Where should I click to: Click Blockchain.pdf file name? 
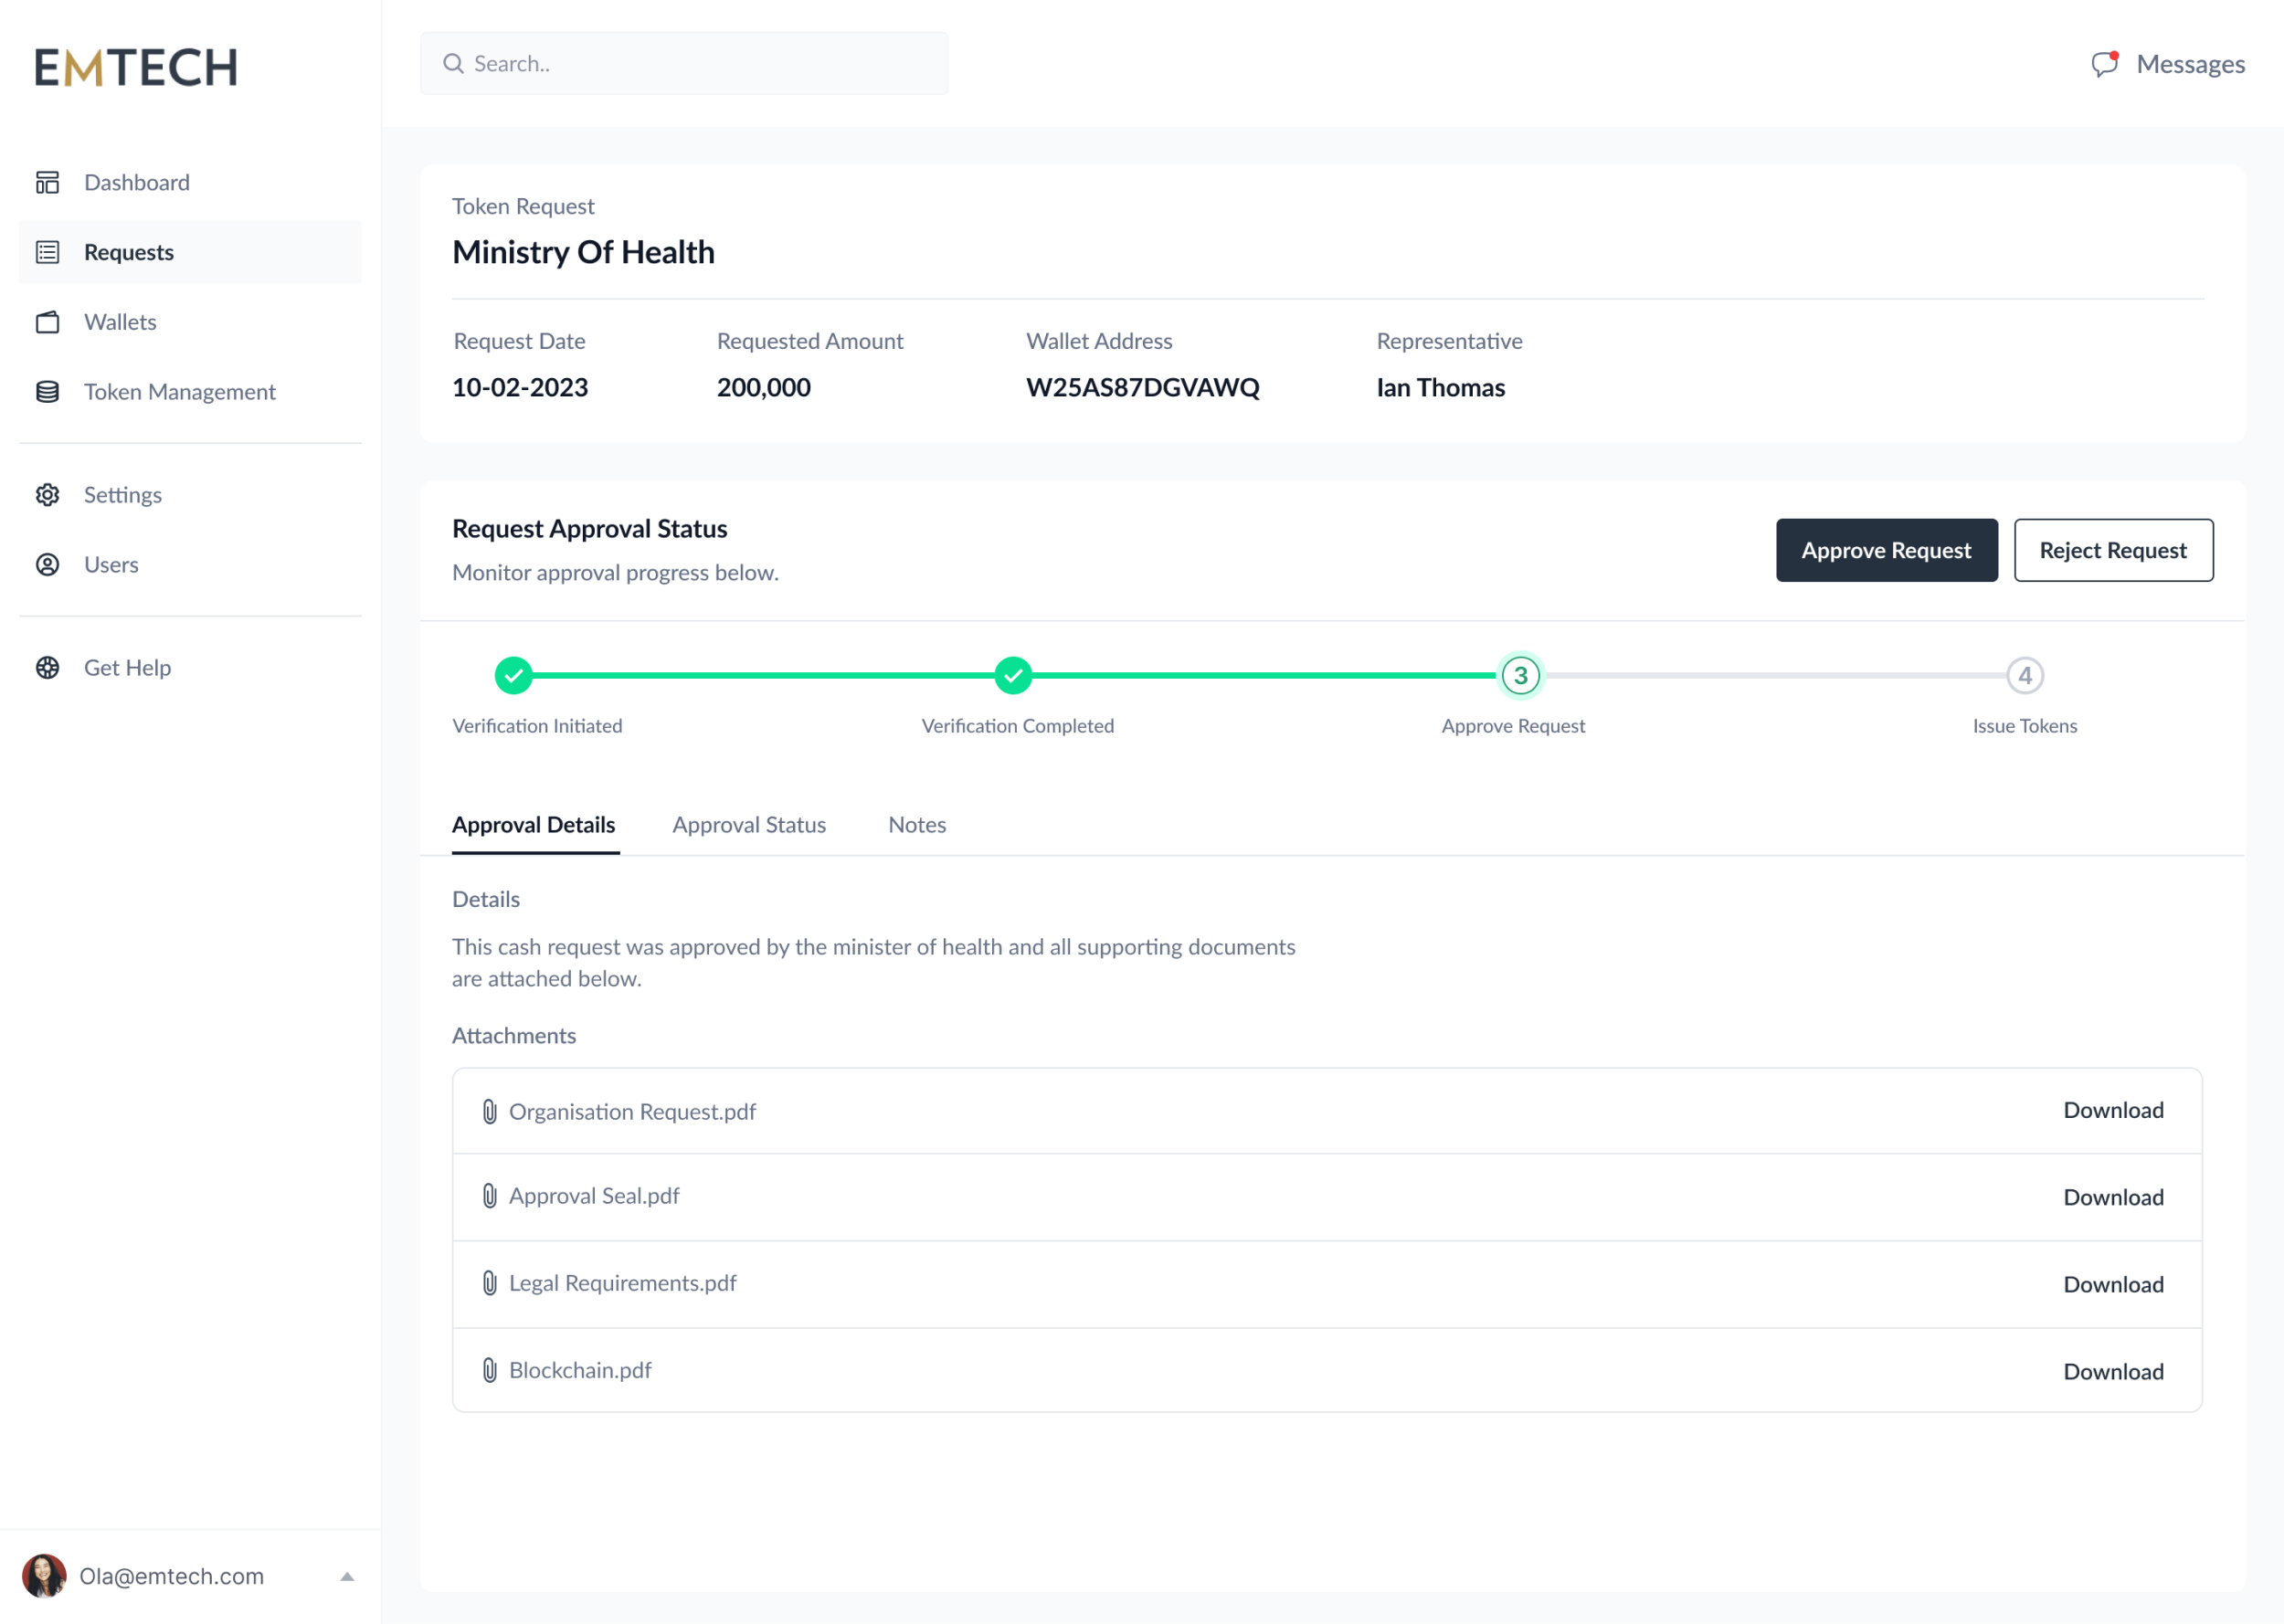pyautogui.click(x=580, y=1370)
